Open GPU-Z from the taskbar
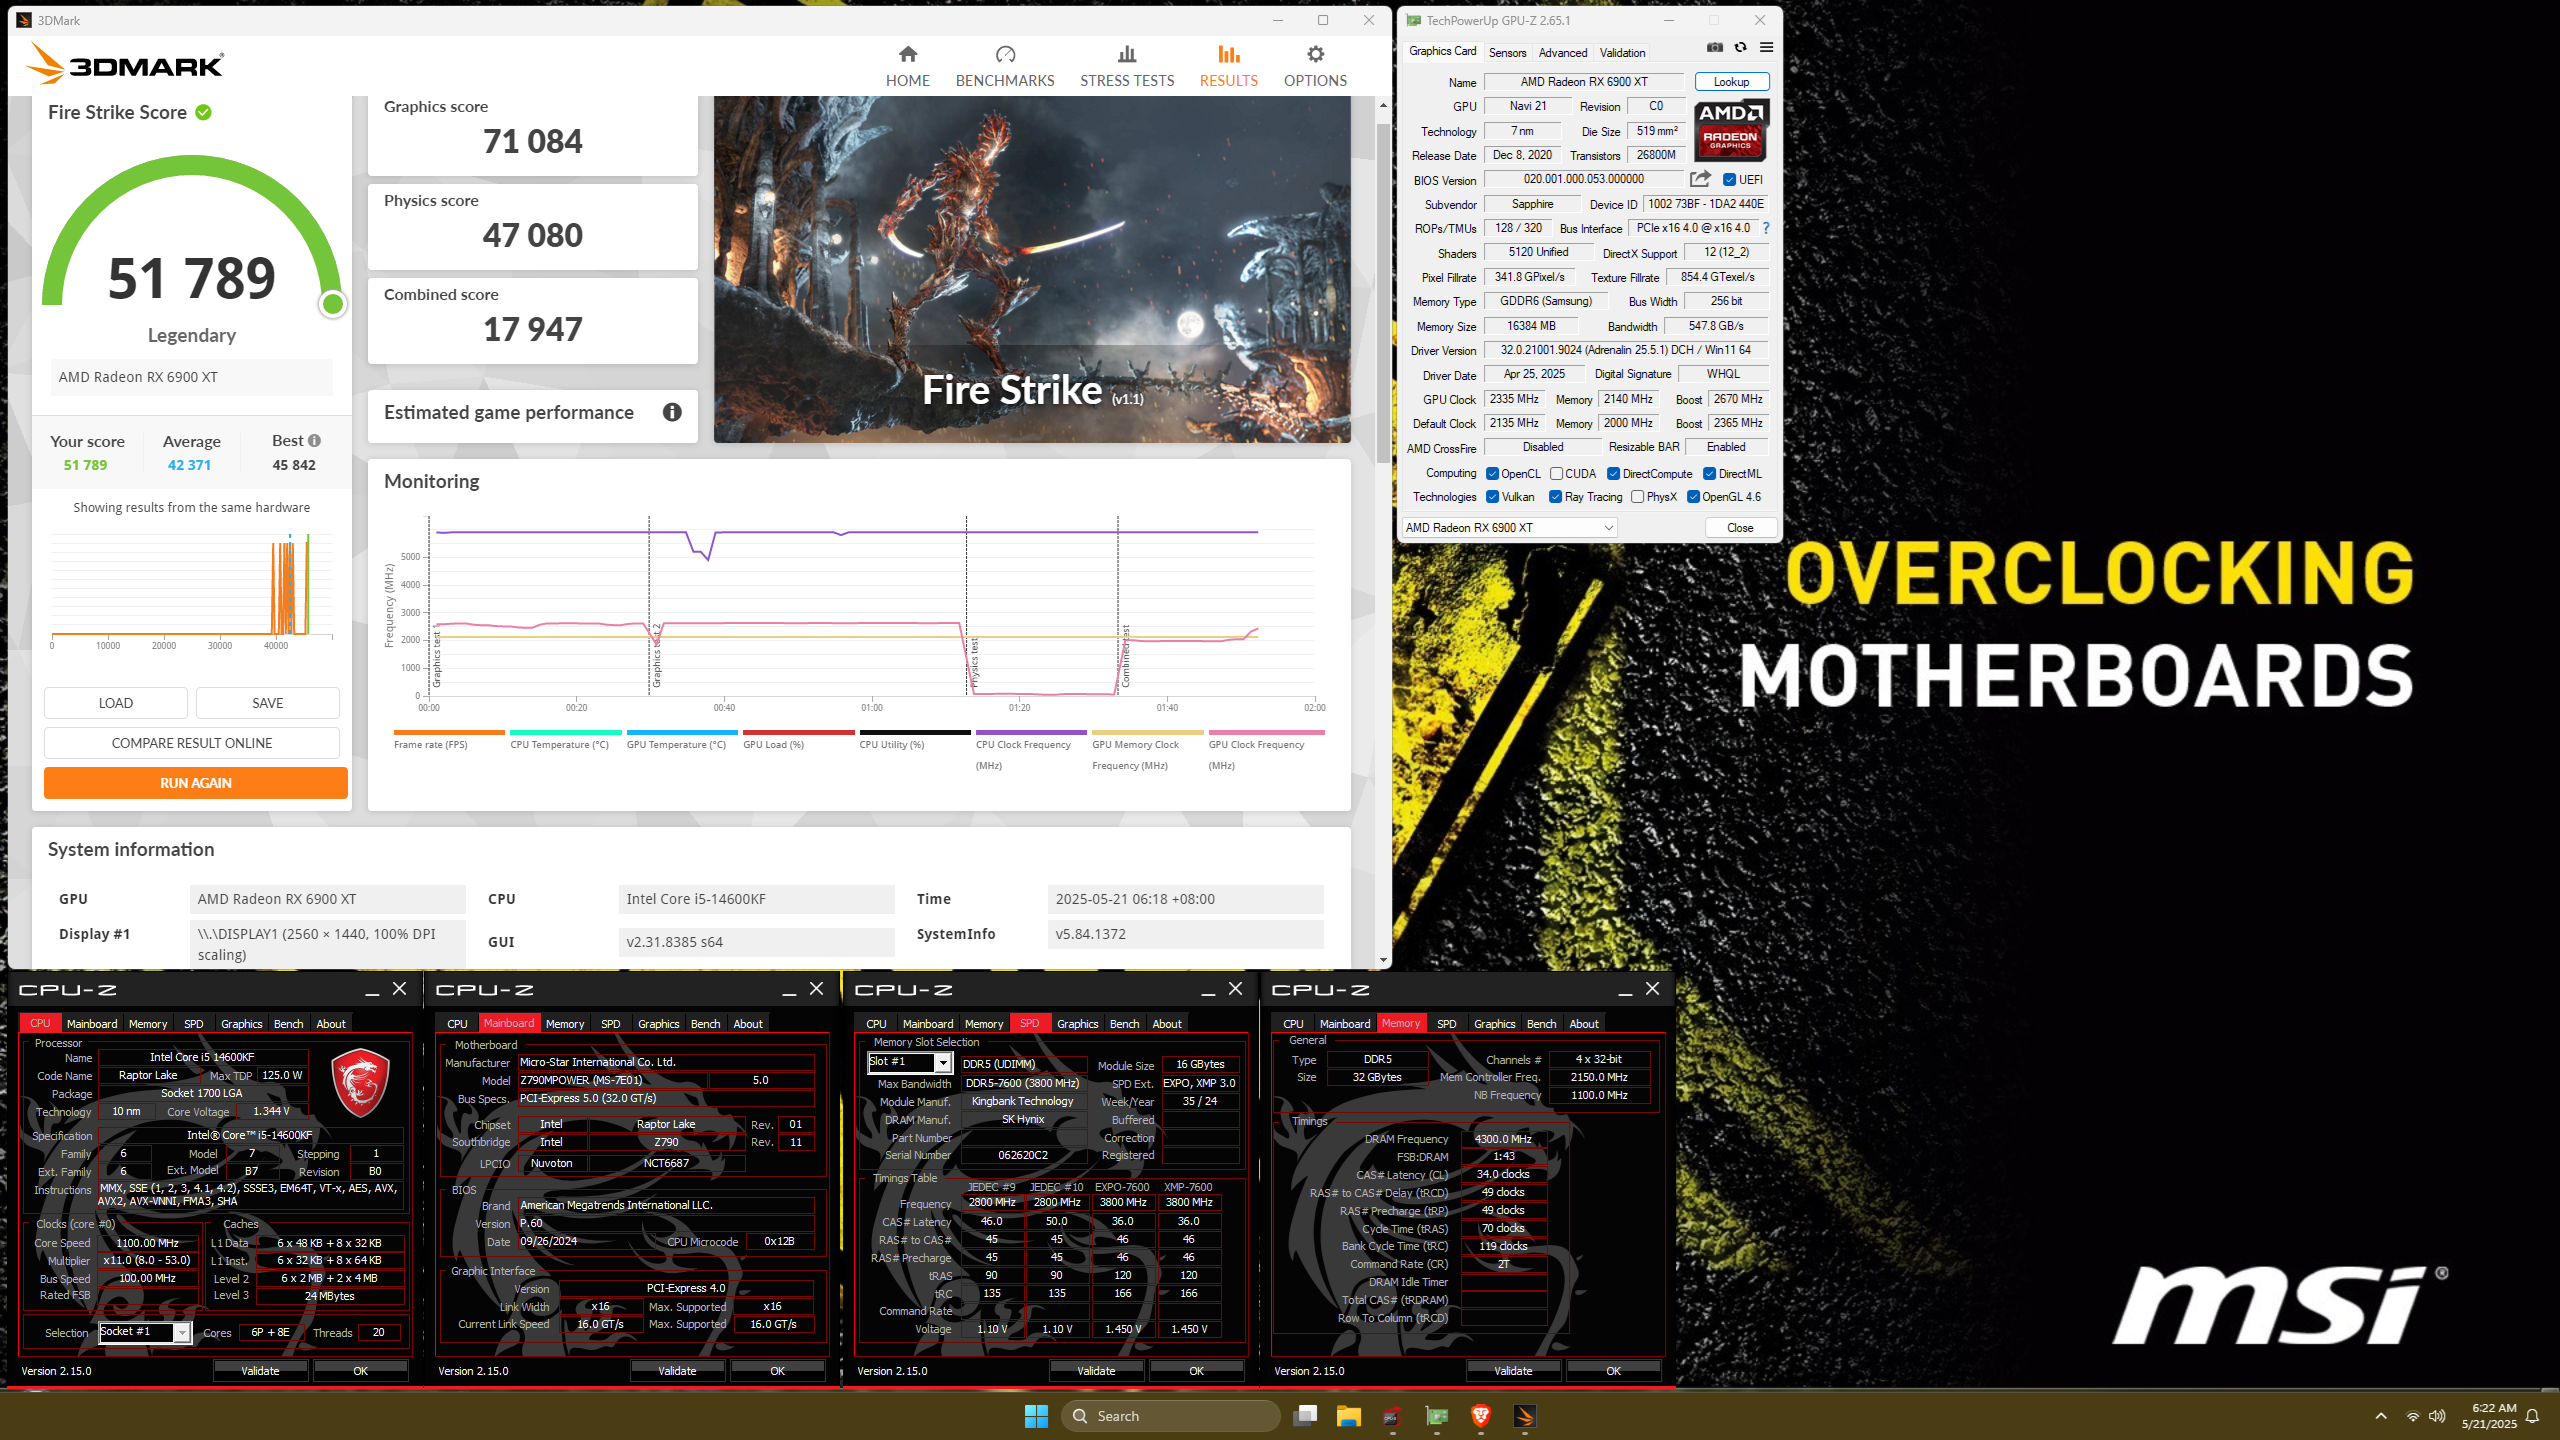Viewport: 2560px width, 1440px height. [1437, 1416]
